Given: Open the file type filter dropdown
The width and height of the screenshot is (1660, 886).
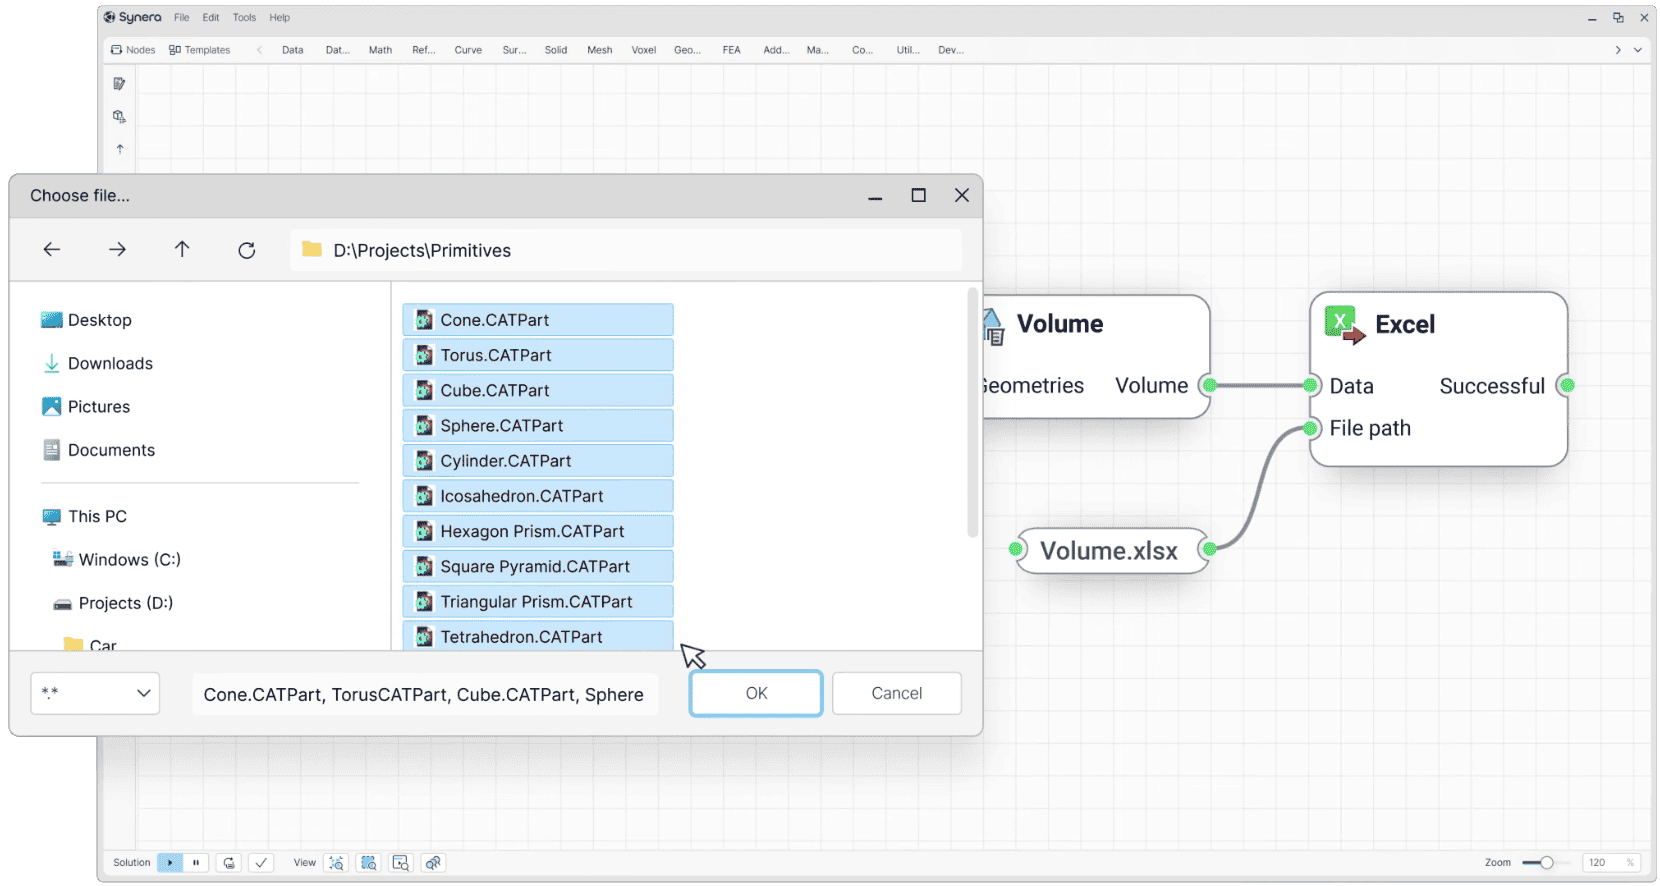Looking at the screenshot, I should click(x=95, y=693).
